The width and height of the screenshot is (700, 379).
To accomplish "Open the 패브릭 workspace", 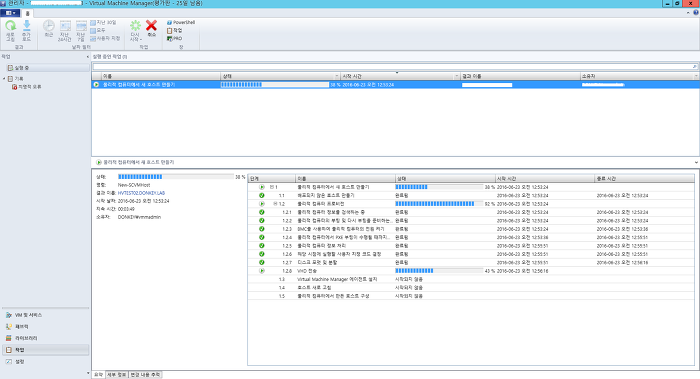I will click(46, 327).
